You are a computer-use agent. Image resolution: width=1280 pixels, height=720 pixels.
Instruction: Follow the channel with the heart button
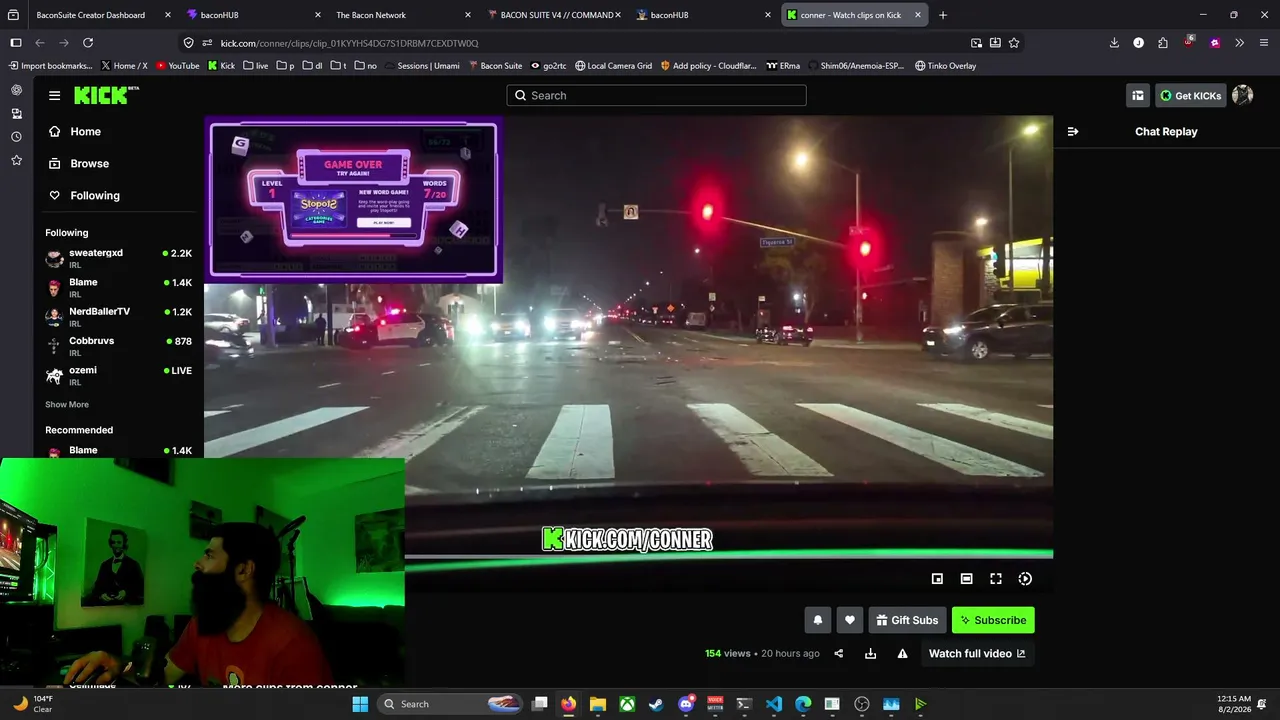point(850,620)
